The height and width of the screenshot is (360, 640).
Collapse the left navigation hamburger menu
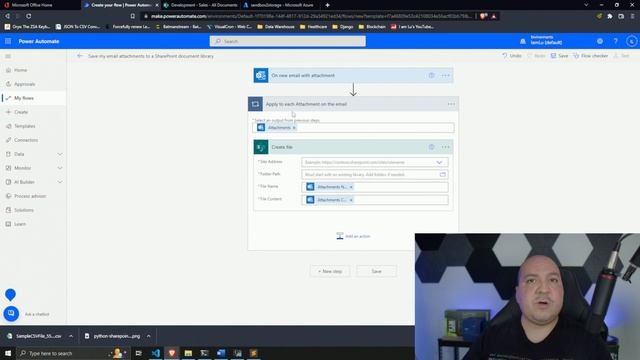(8, 56)
